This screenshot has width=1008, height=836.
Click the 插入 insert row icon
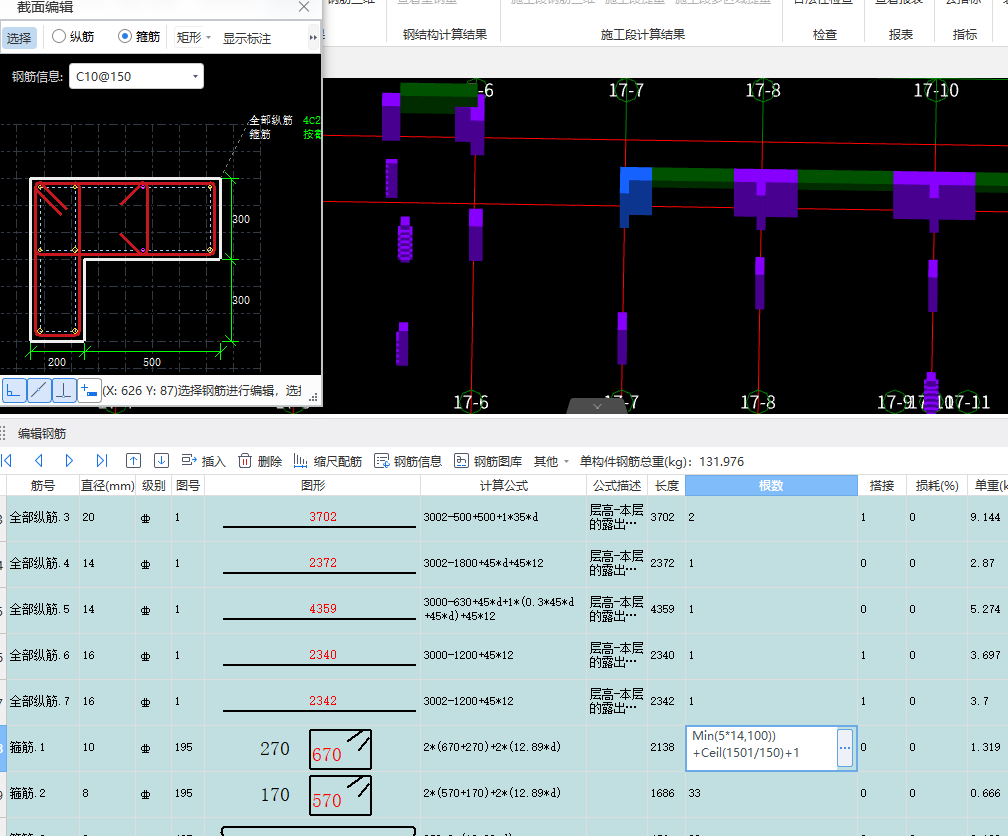point(189,460)
